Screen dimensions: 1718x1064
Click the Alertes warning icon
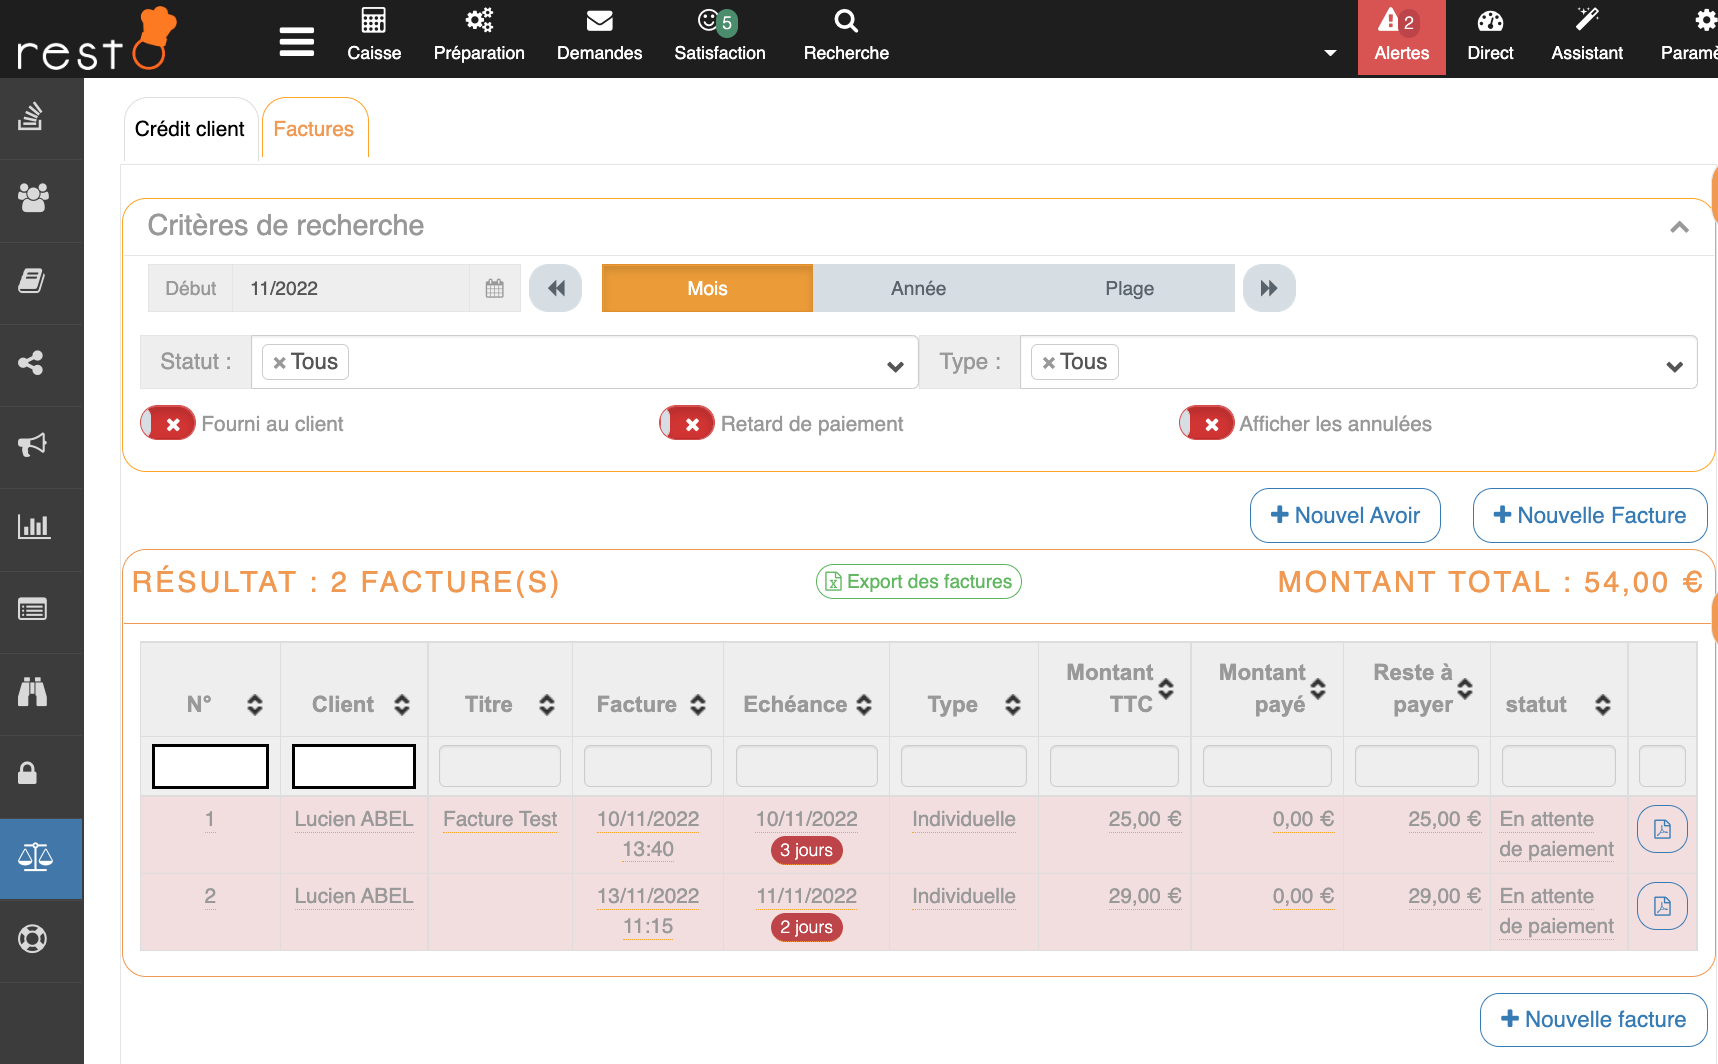tap(1389, 21)
